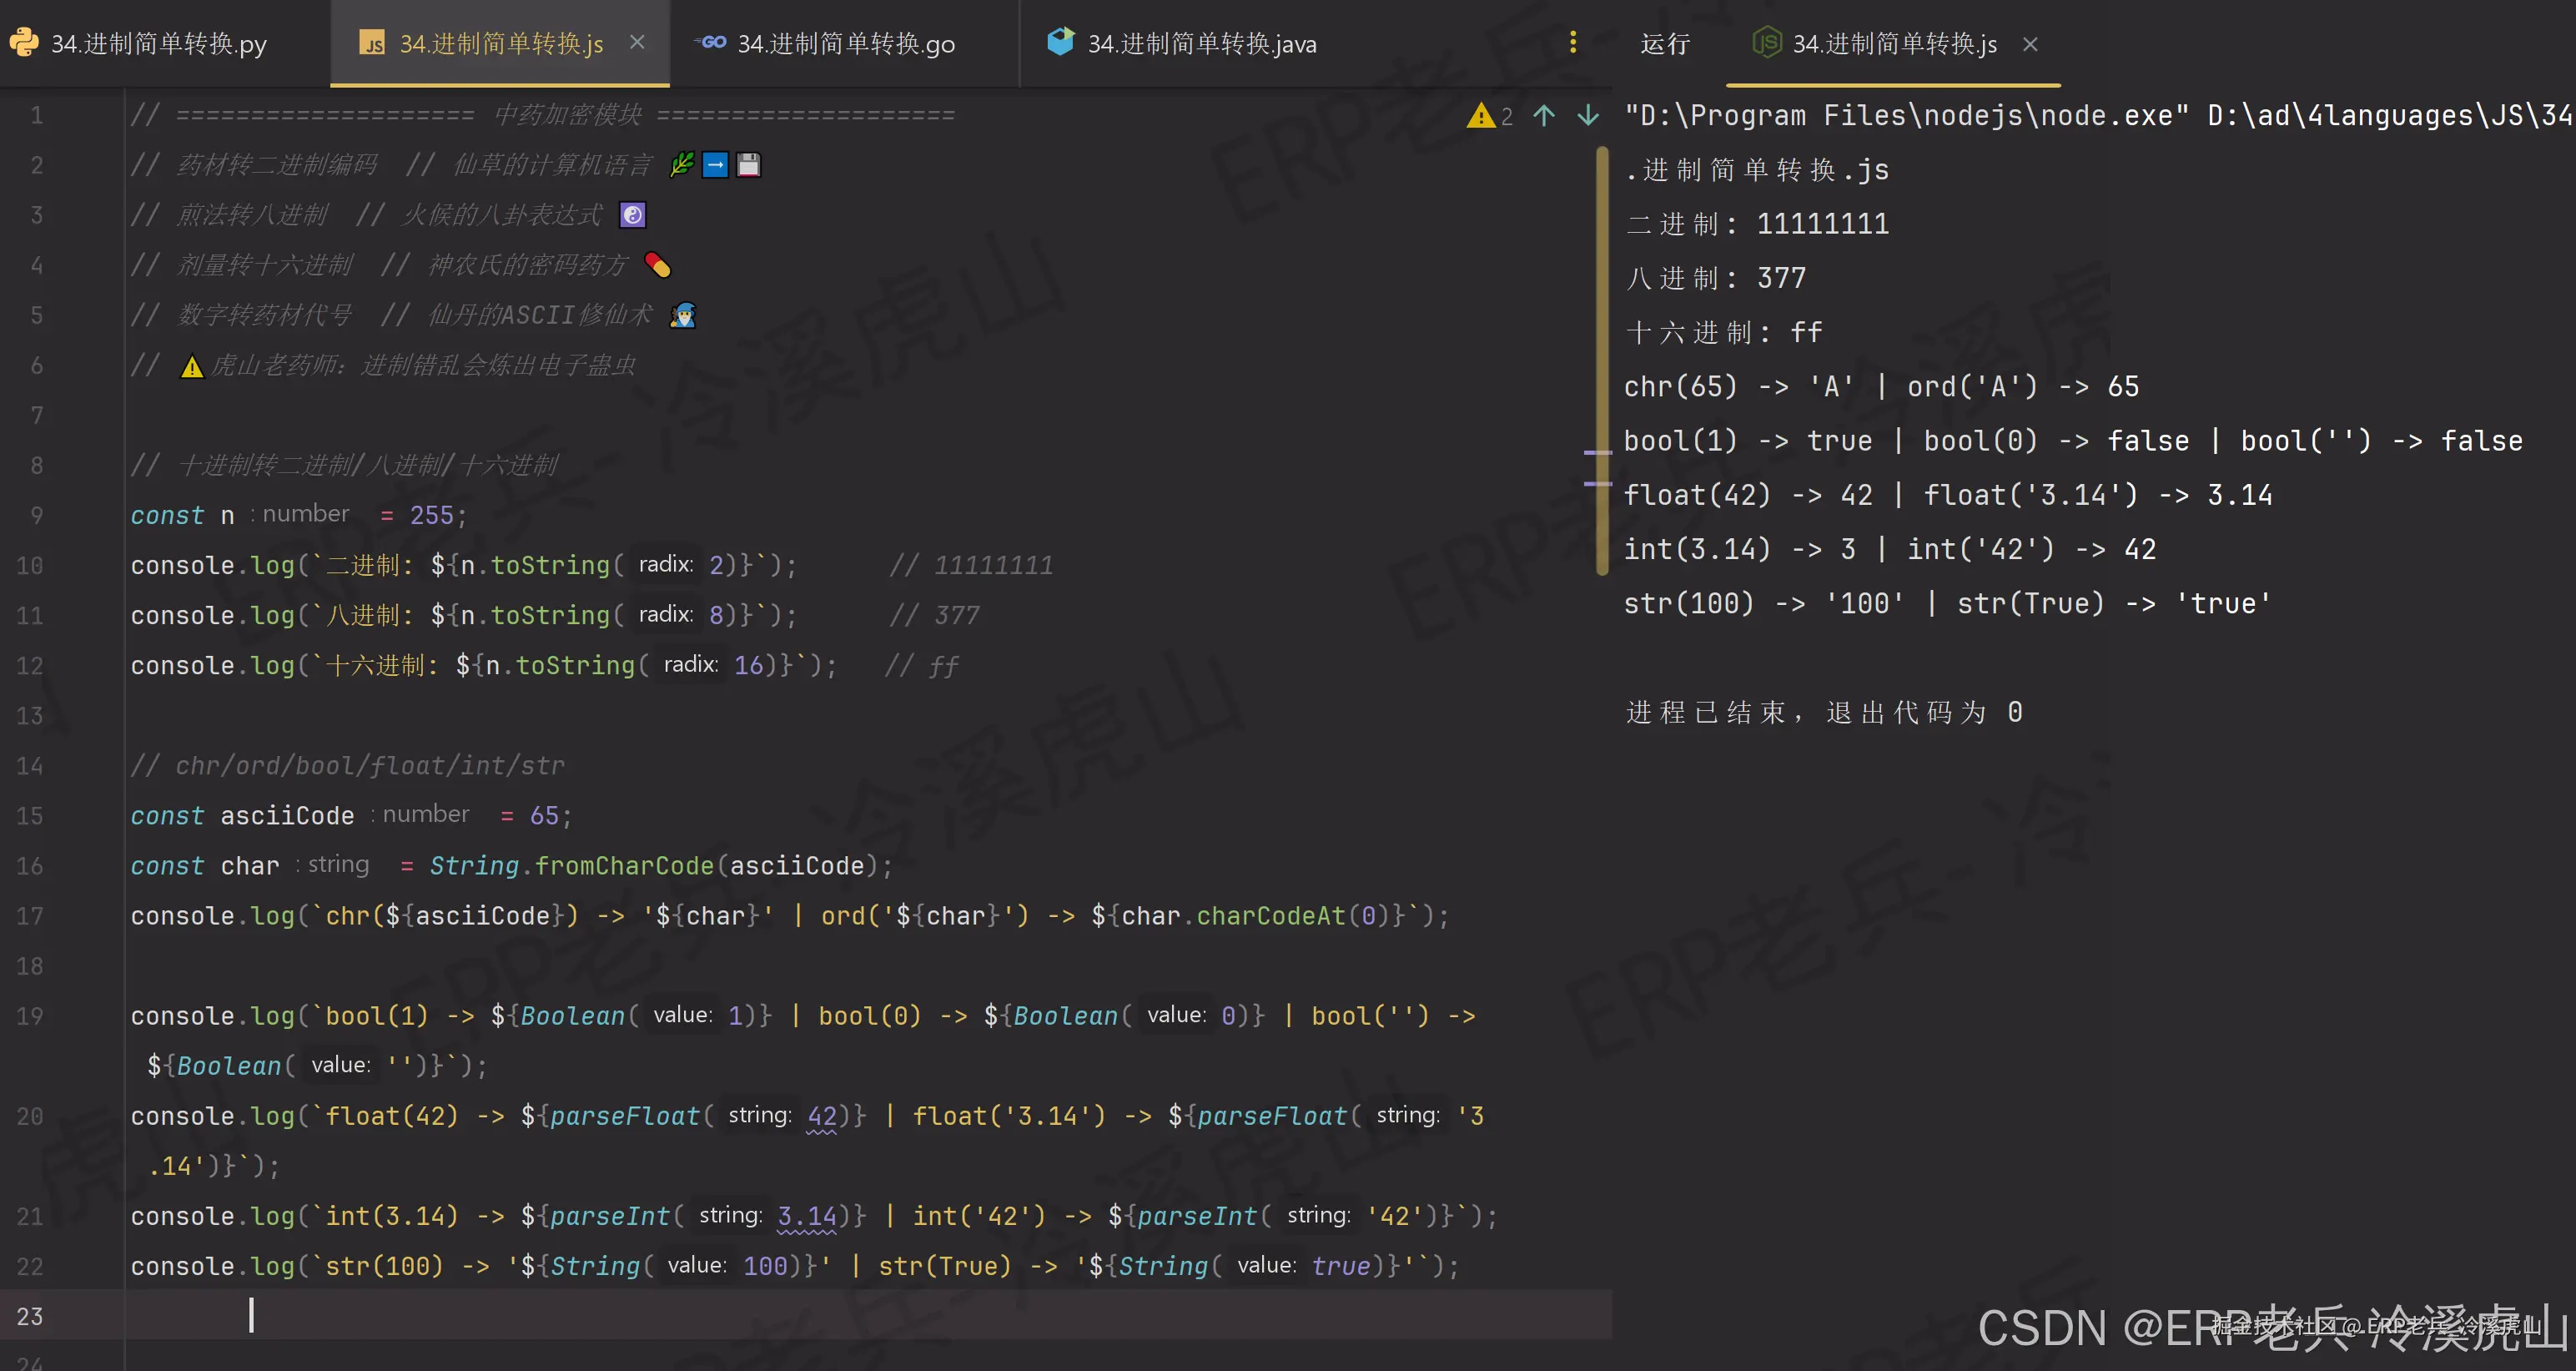Click the 运行 panel title
The width and height of the screenshot is (2576, 1371).
coord(1665,44)
